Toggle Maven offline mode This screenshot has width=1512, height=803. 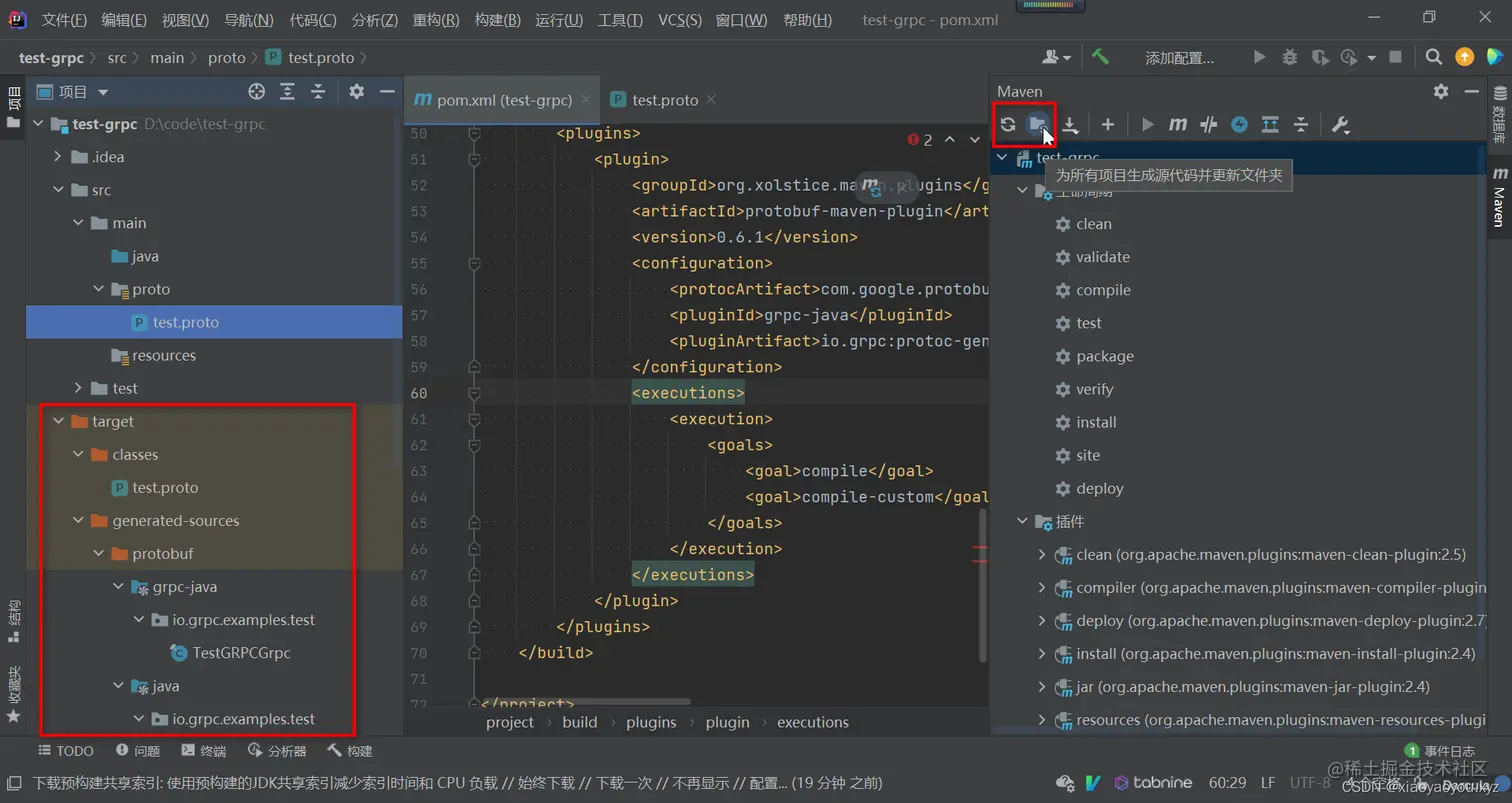tap(1209, 125)
